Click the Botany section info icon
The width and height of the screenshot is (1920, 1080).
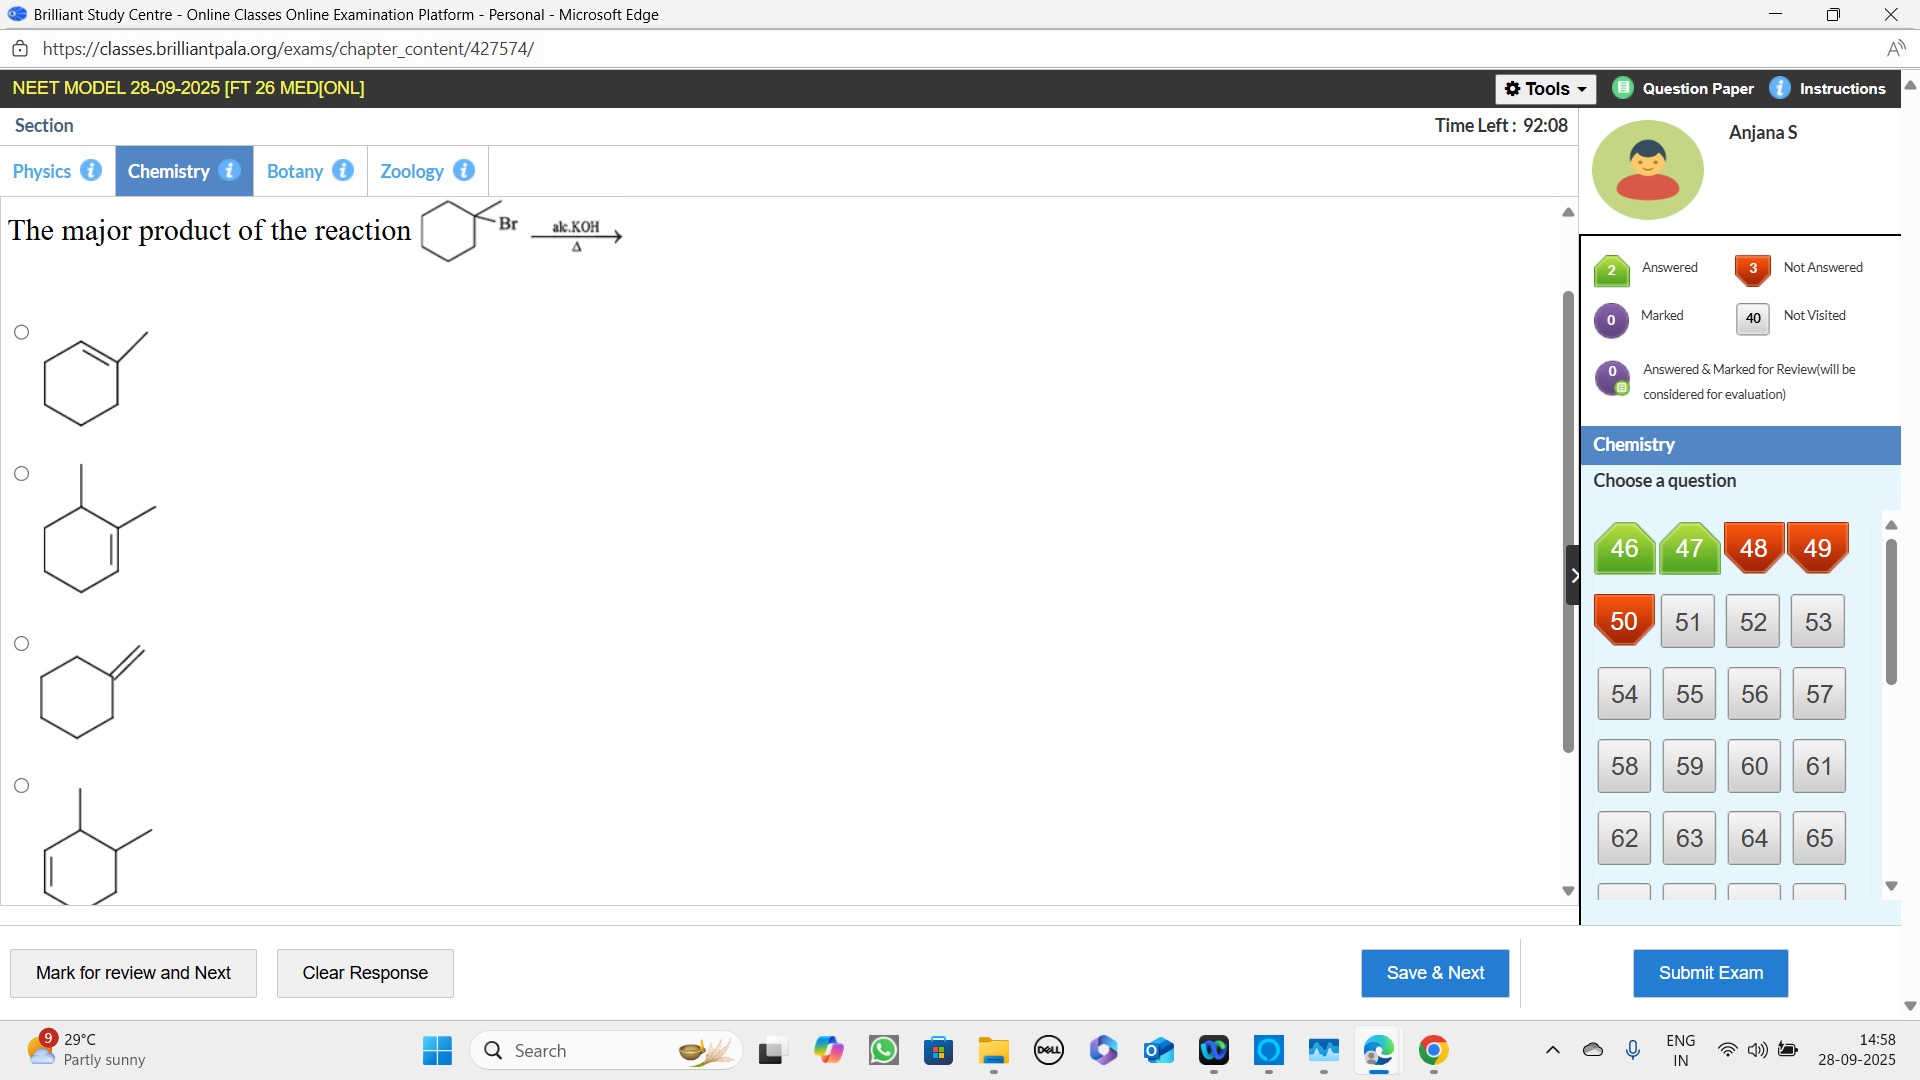pos(343,170)
